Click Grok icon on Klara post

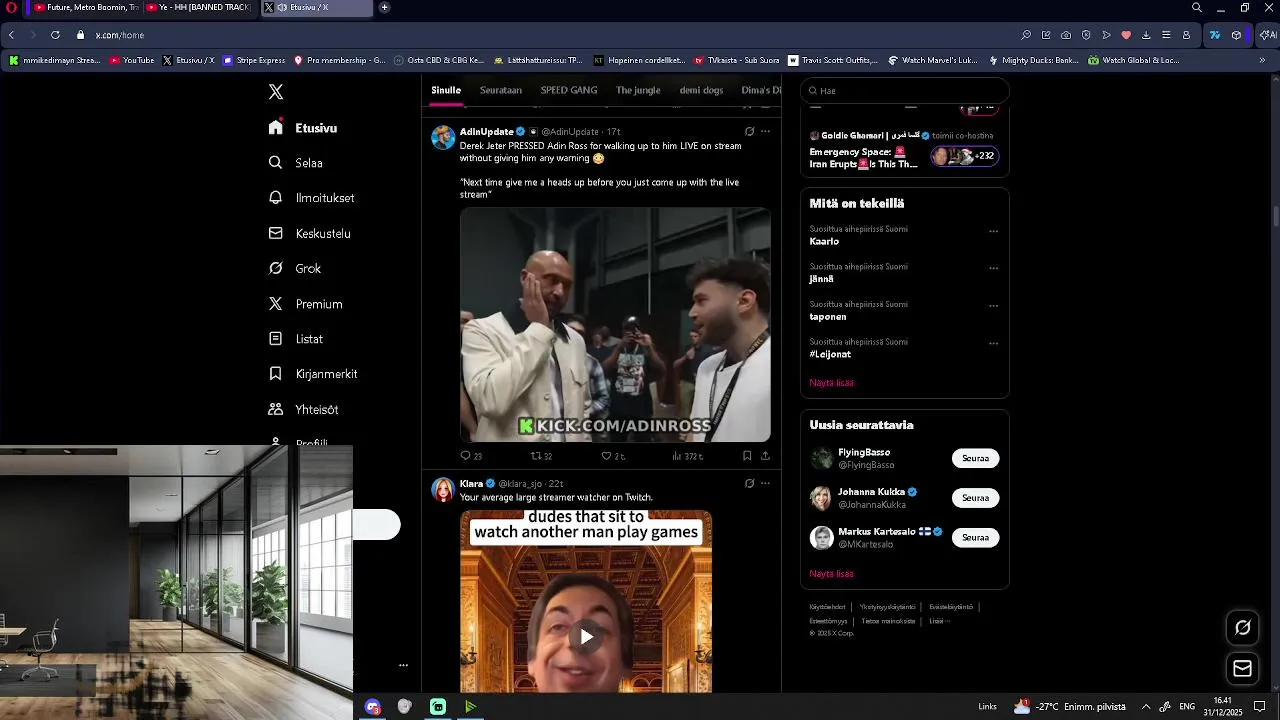[749, 483]
